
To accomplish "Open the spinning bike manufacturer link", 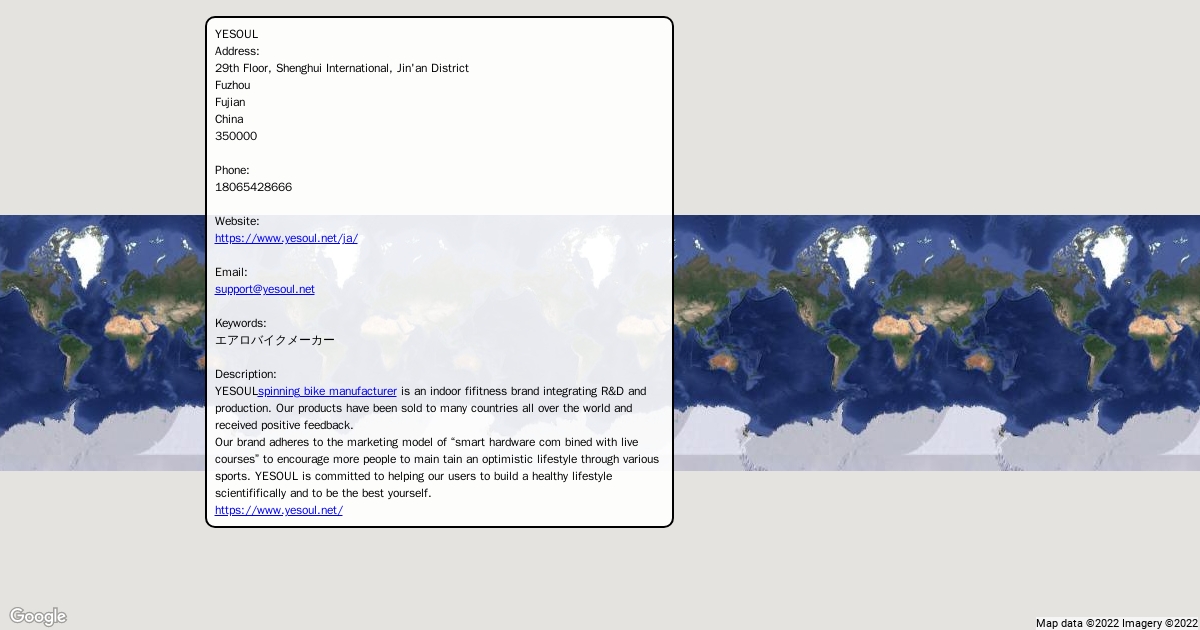I will (x=327, y=391).
